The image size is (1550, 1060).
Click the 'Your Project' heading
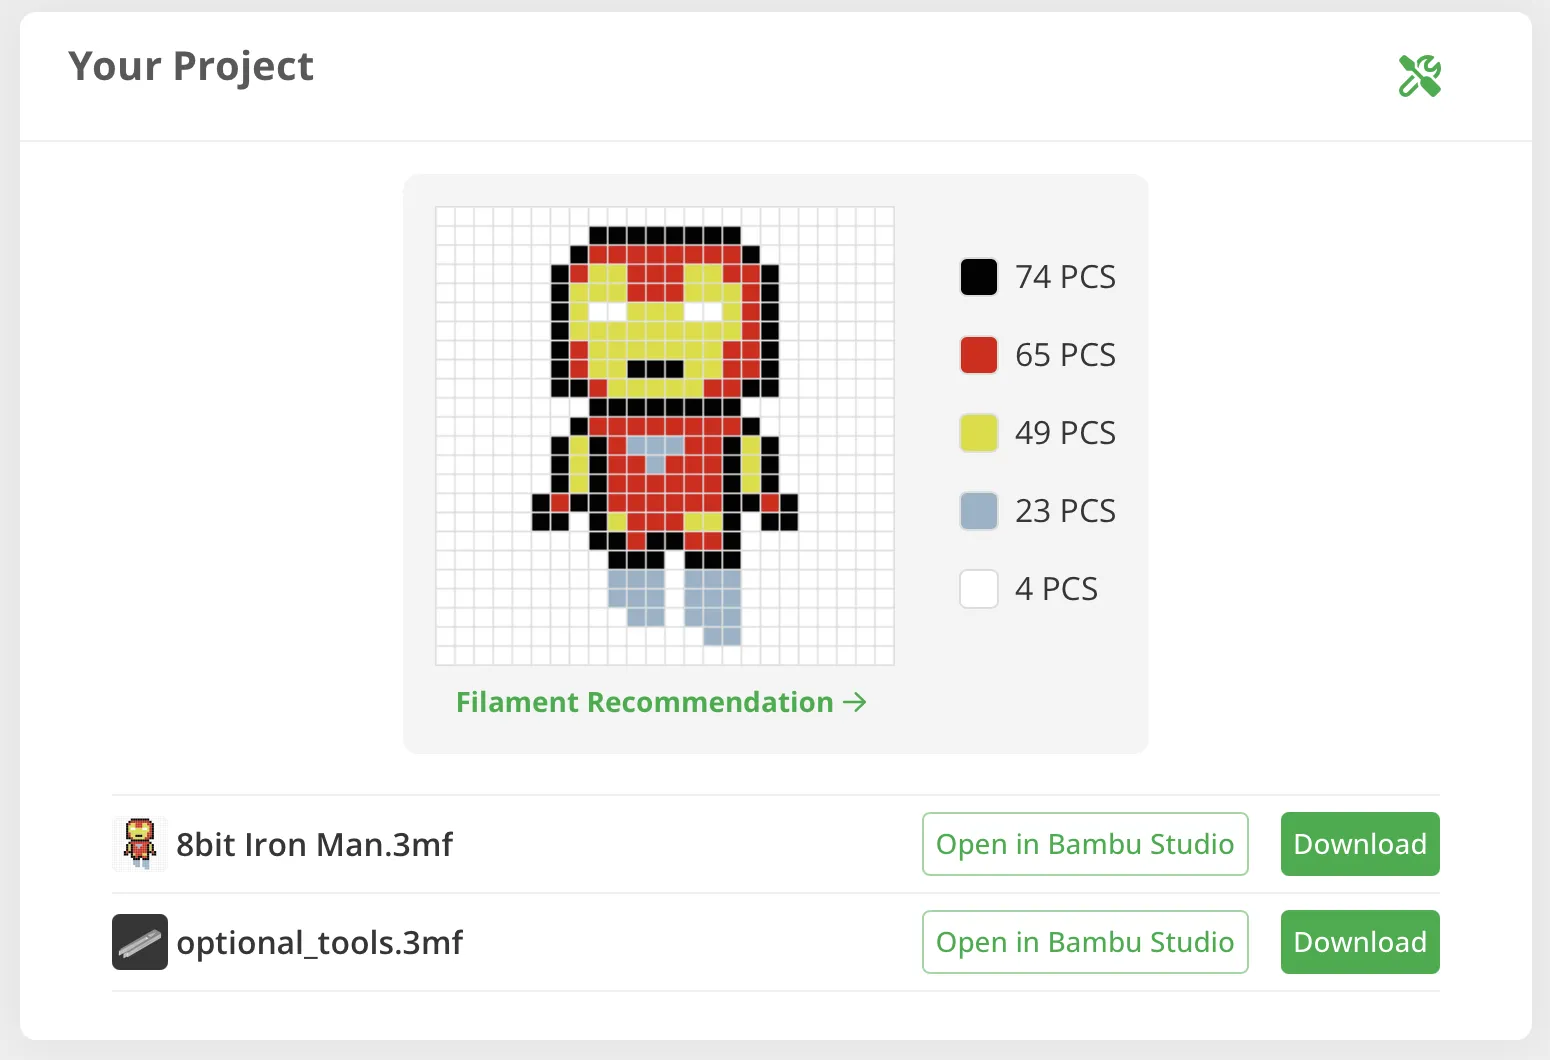(x=191, y=67)
